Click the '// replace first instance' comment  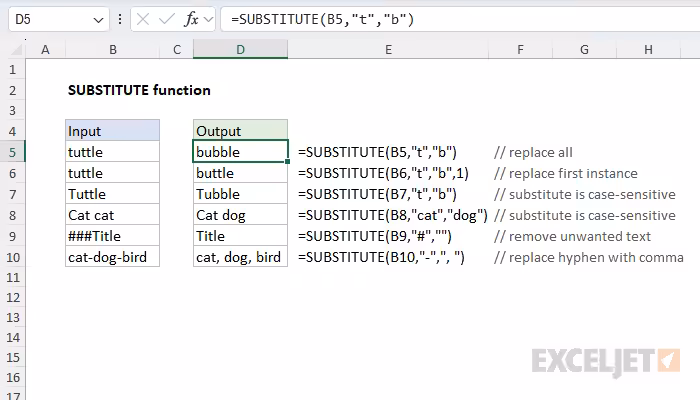566,173
